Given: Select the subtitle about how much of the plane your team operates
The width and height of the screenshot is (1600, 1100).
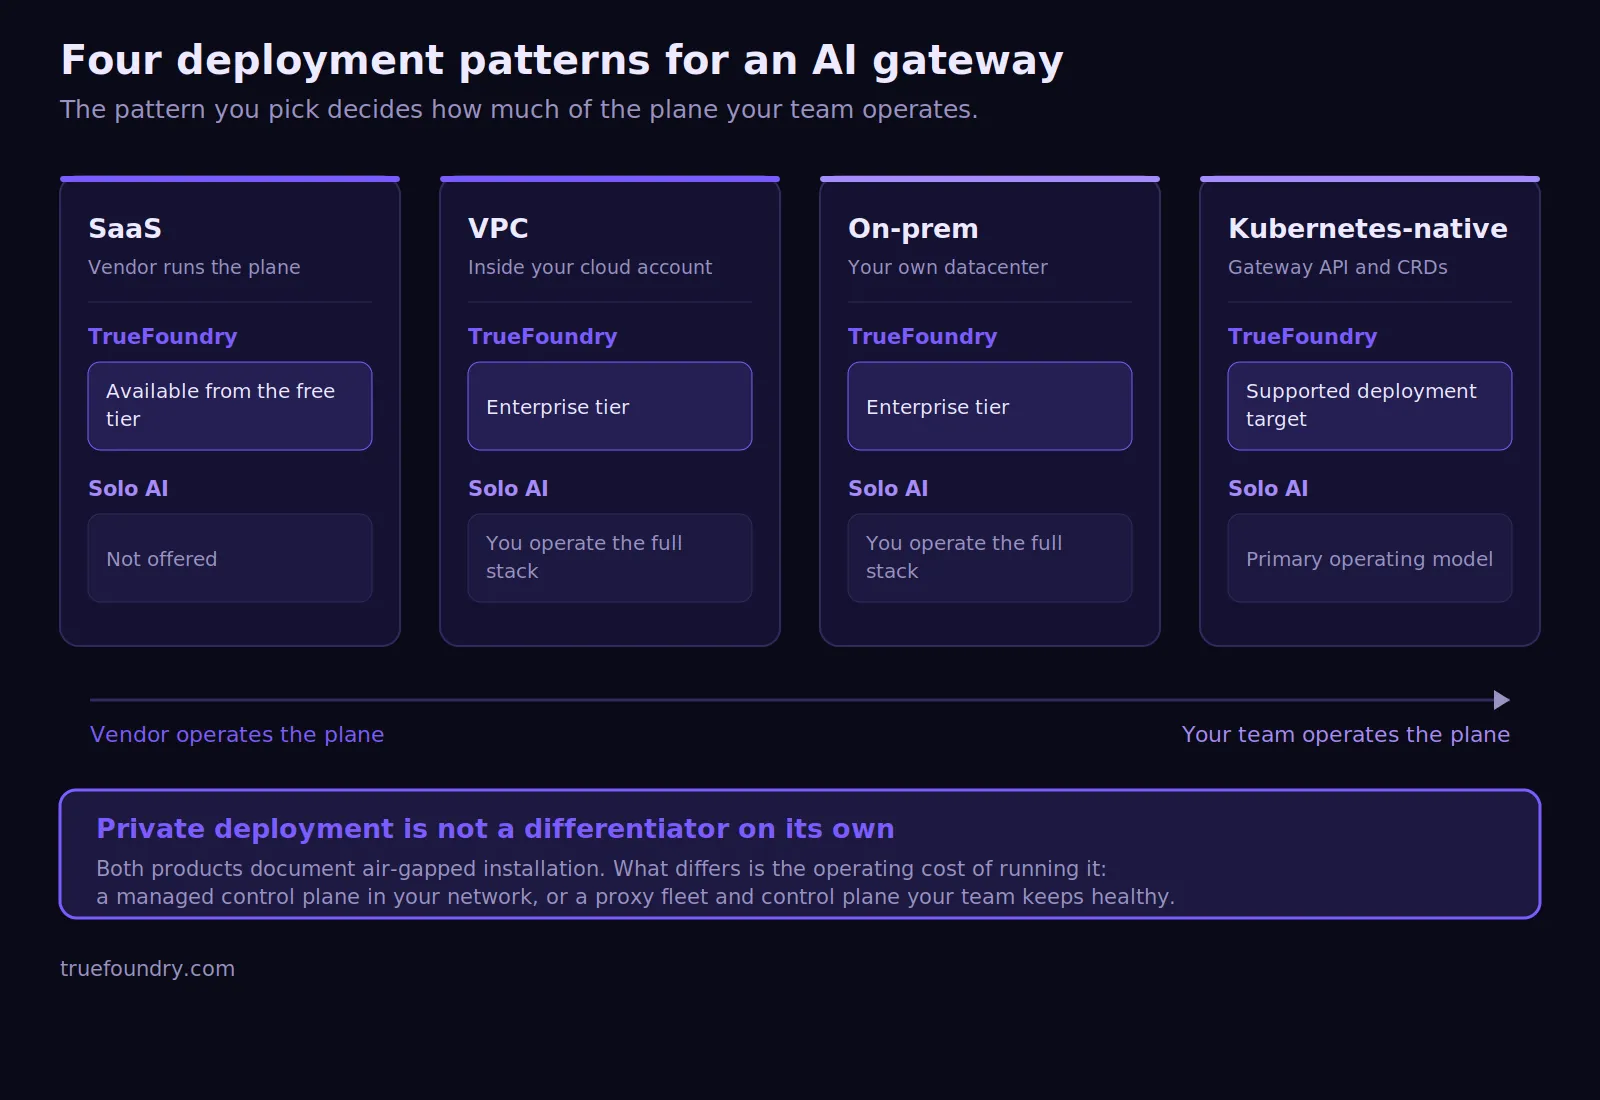Looking at the screenshot, I should (519, 109).
